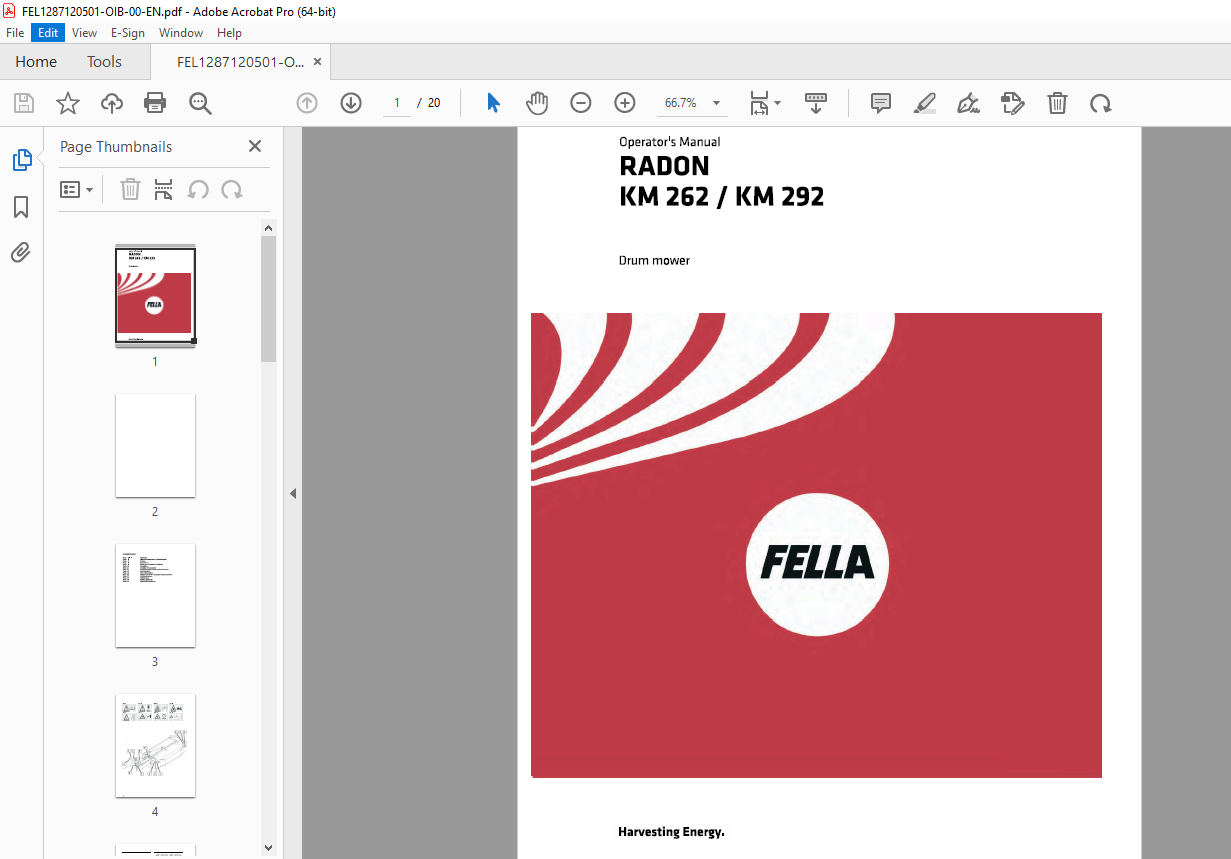The width and height of the screenshot is (1231, 859).
Task: Select page 3 thumbnail
Action: [x=155, y=595]
